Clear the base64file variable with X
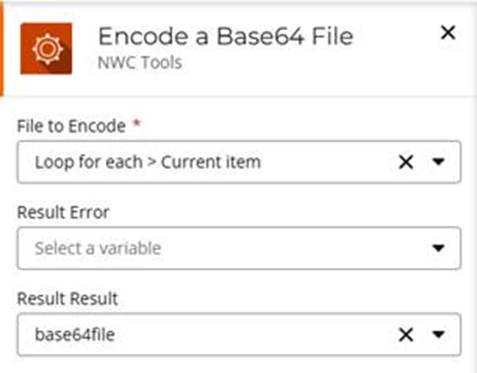This screenshot has height=373, width=477. [x=406, y=335]
